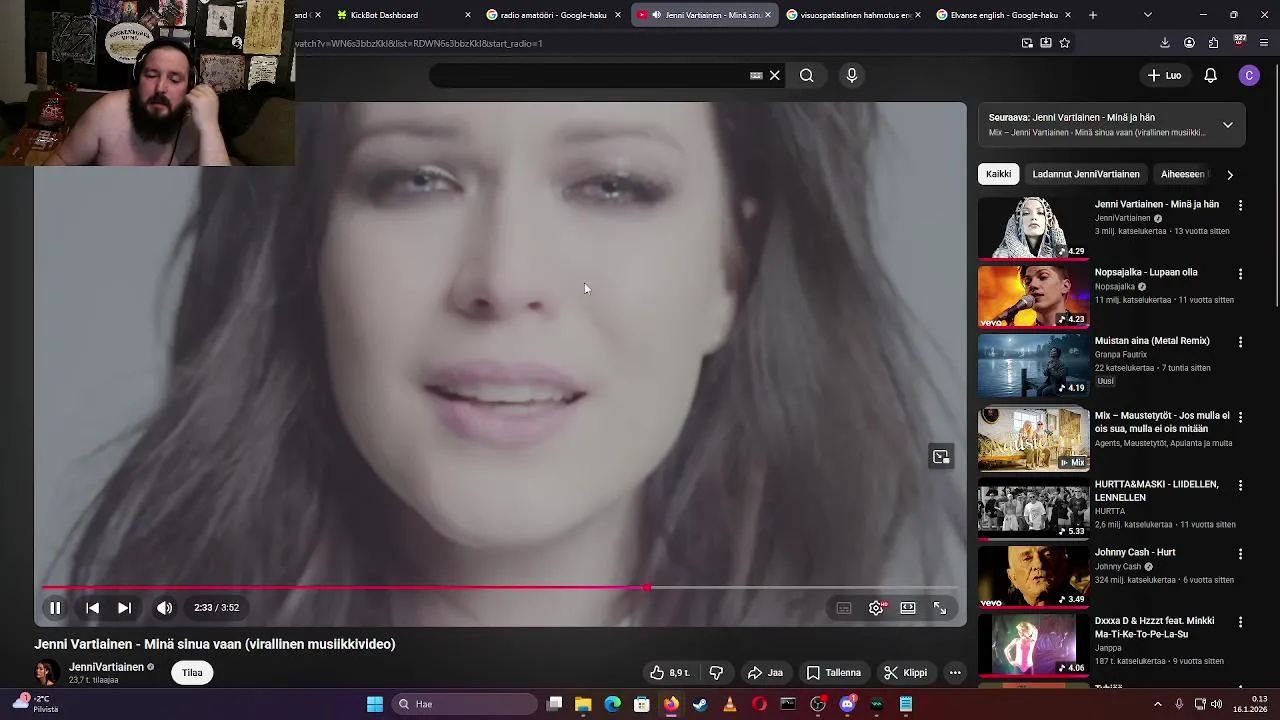This screenshot has height=720, width=1280.
Task: Dislike the video thumbs down
Action: tap(716, 672)
